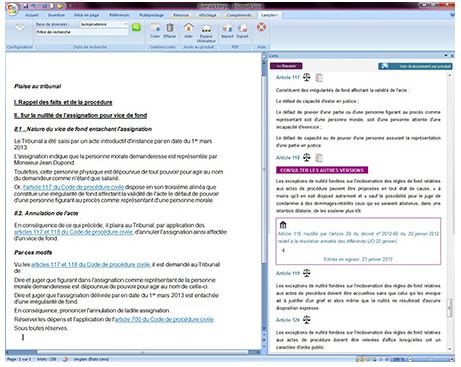
Task: Run search with the green magnifier button
Action: 136,27
